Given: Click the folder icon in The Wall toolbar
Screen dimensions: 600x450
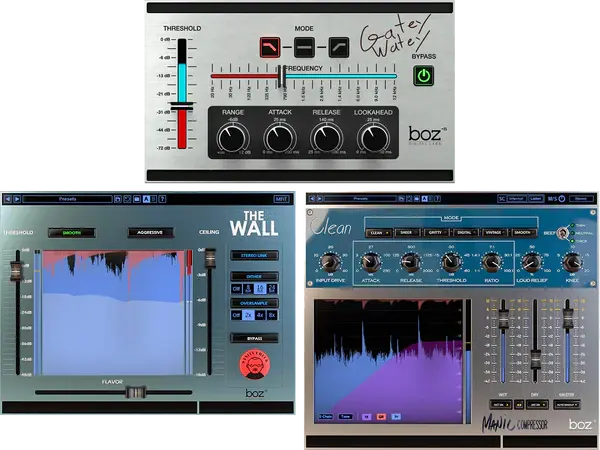Looking at the screenshot, I should (137, 199).
